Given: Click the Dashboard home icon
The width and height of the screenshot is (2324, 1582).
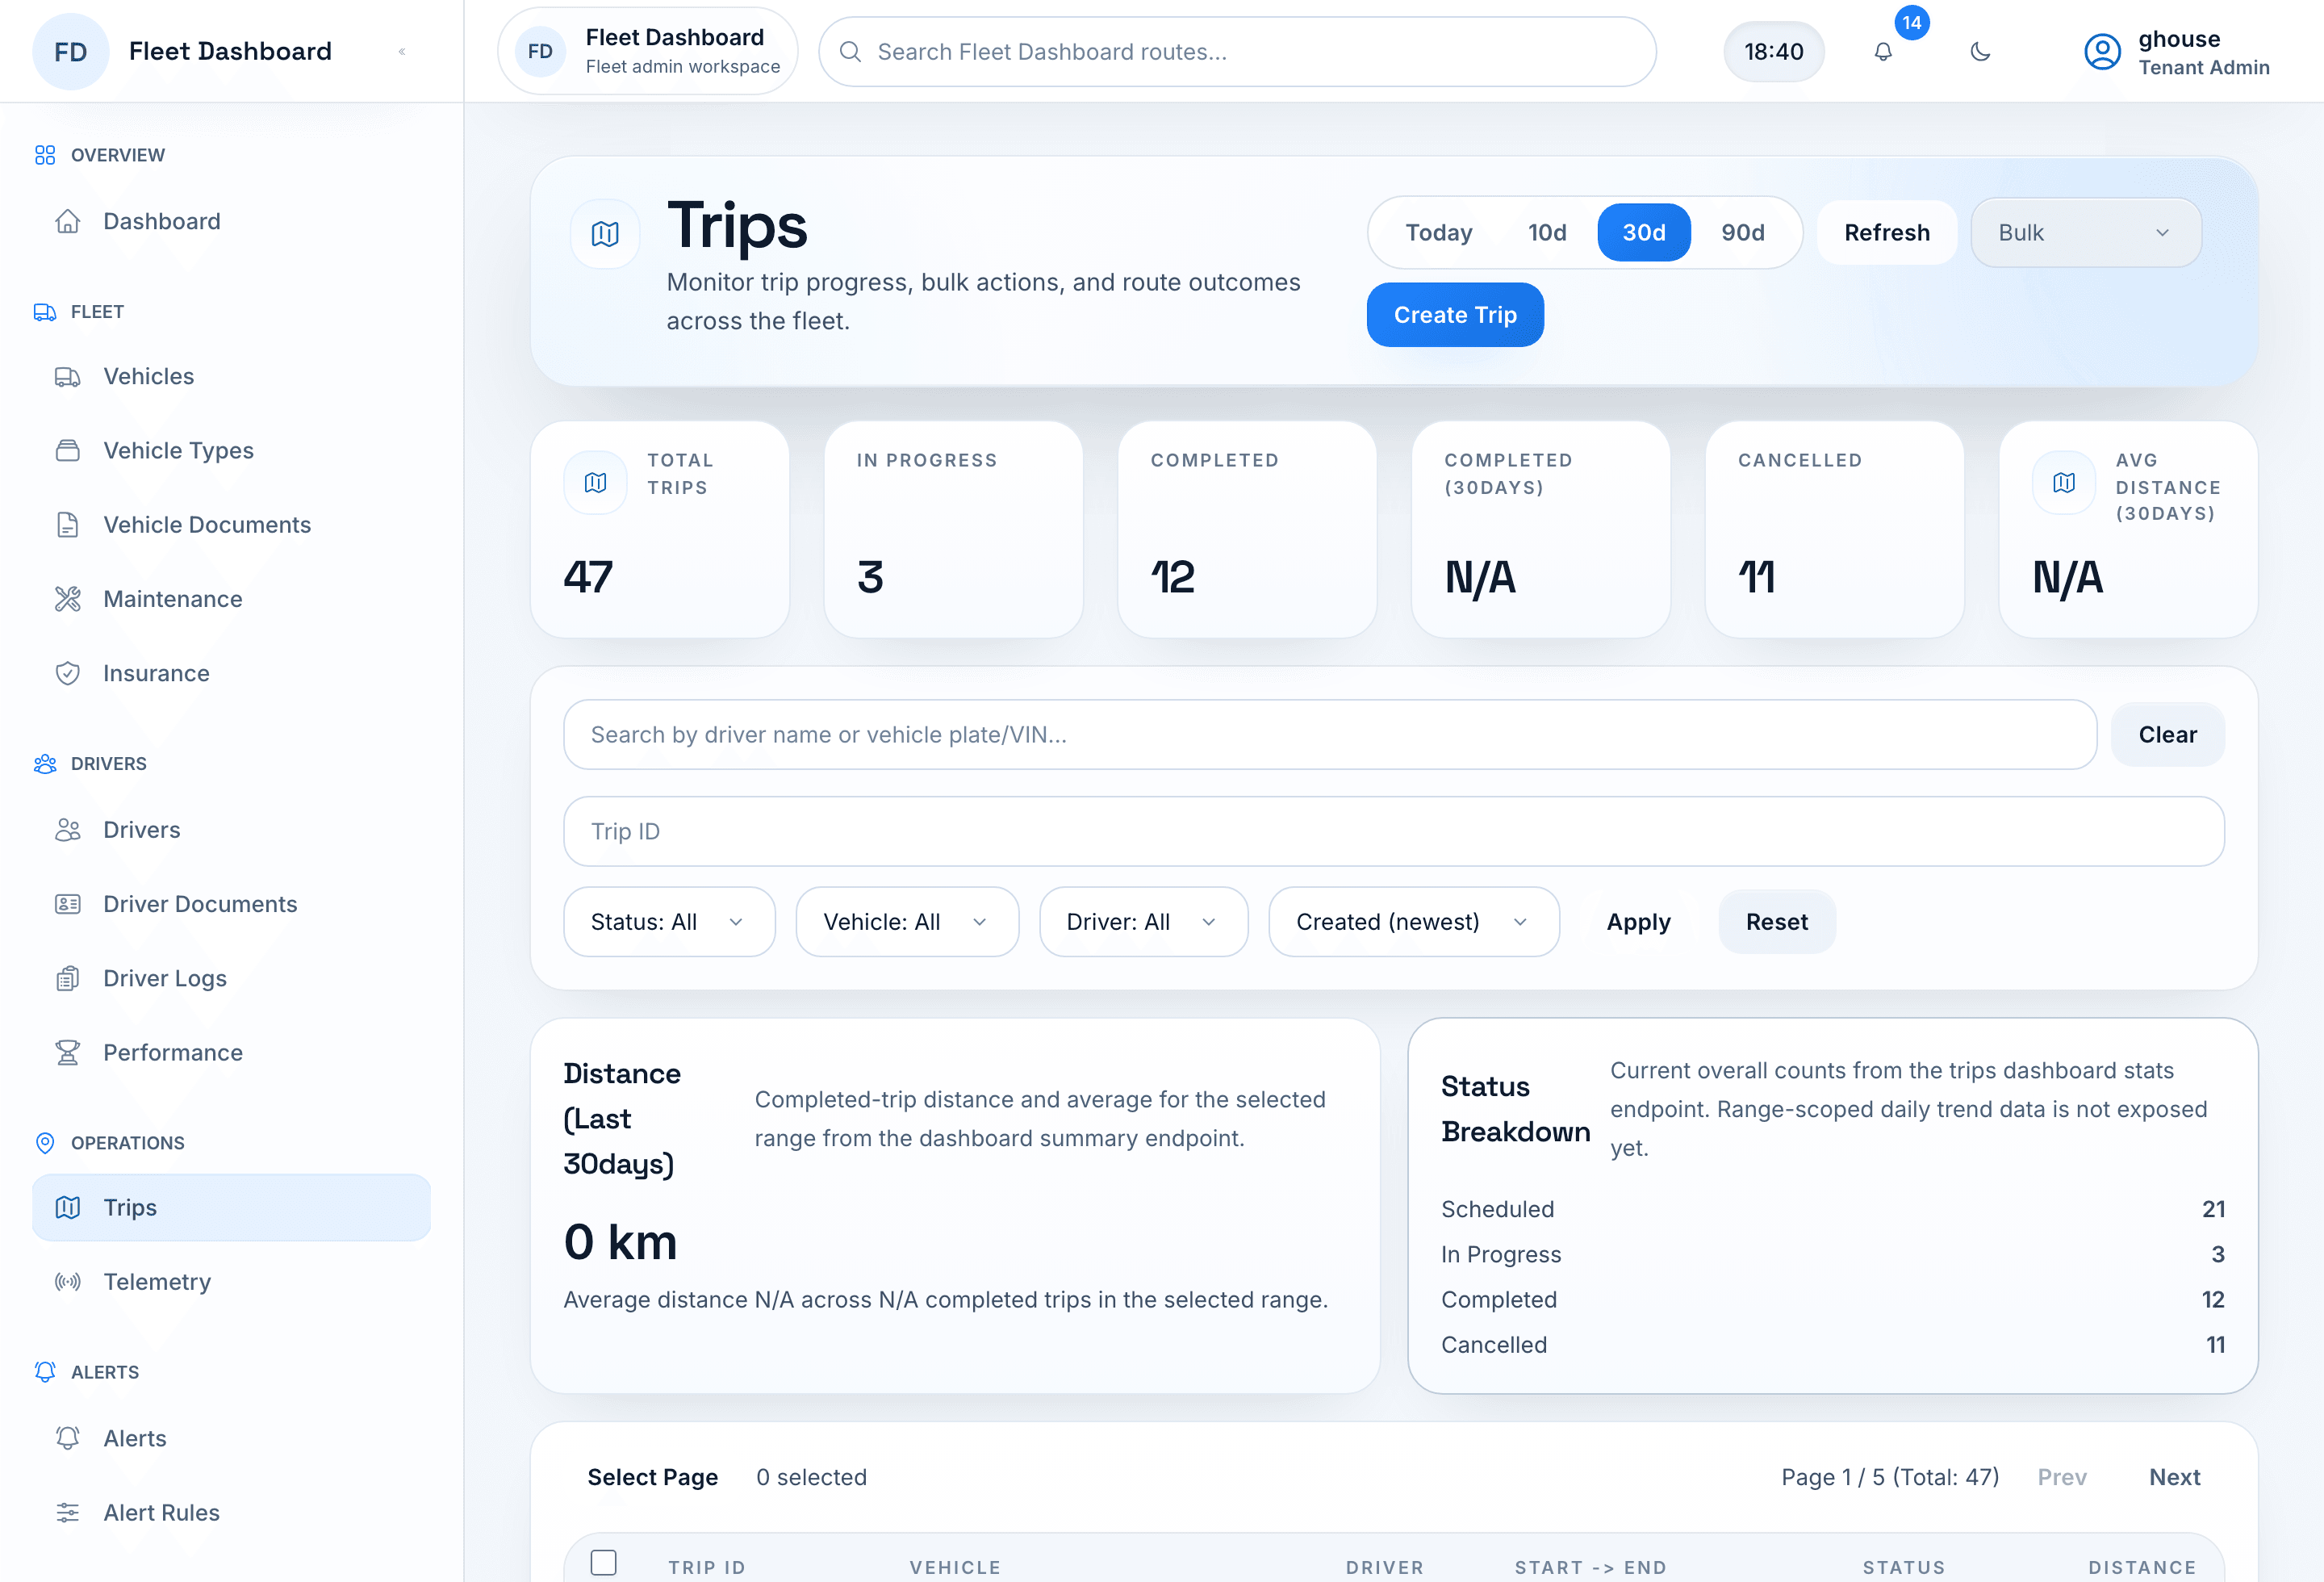Looking at the screenshot, I should pos(67,221).
